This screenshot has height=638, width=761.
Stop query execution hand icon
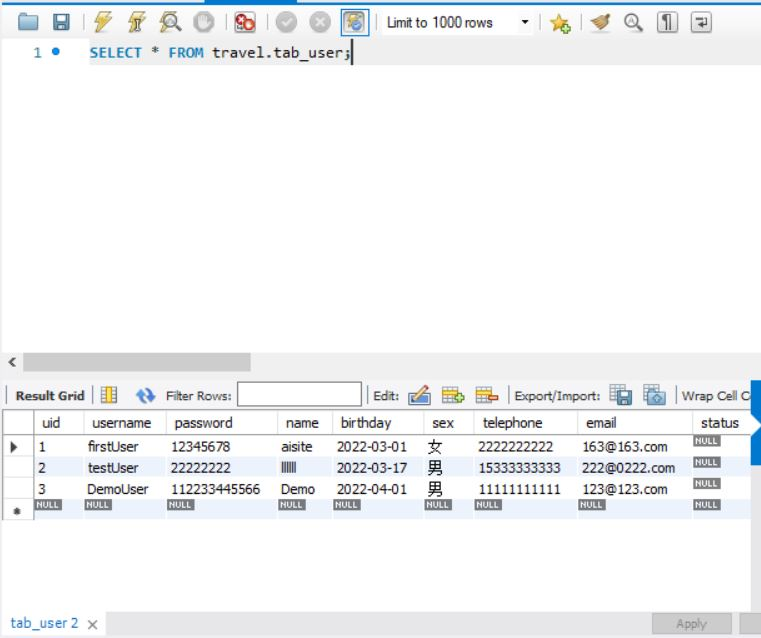pyautogui.click(x=203, y=22)
